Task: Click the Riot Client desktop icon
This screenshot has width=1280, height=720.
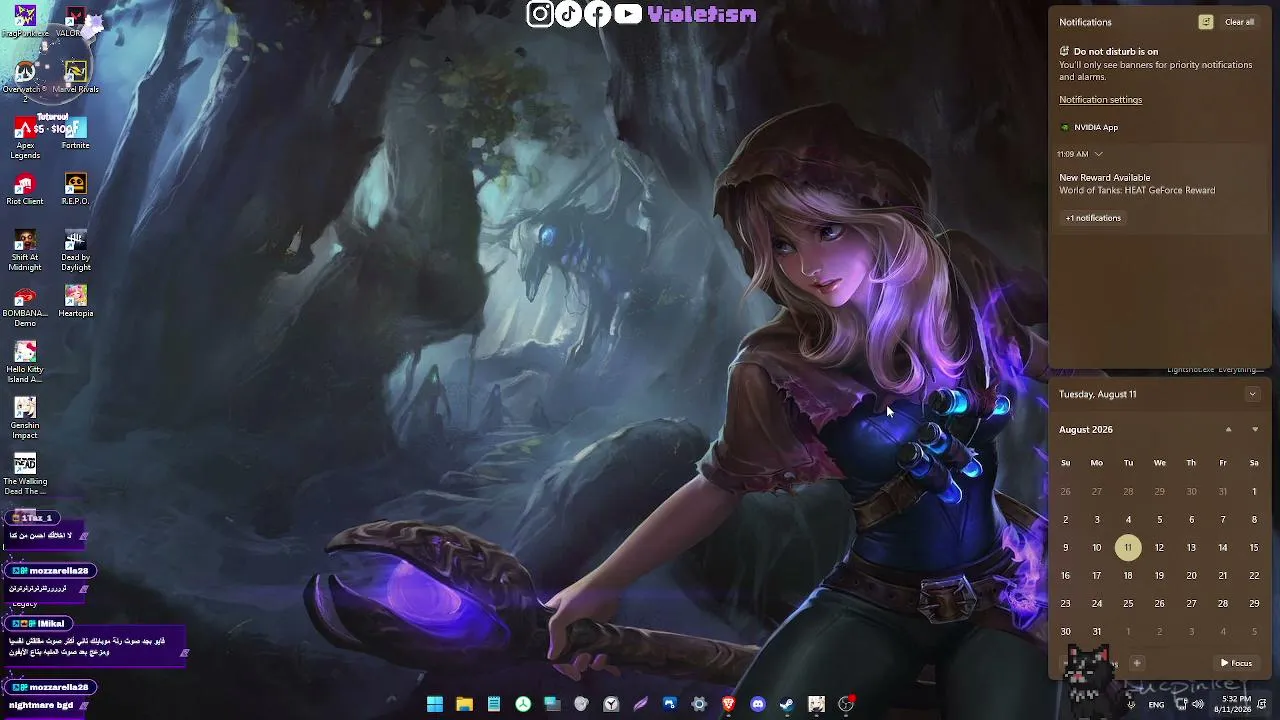Action: [25, 189]
